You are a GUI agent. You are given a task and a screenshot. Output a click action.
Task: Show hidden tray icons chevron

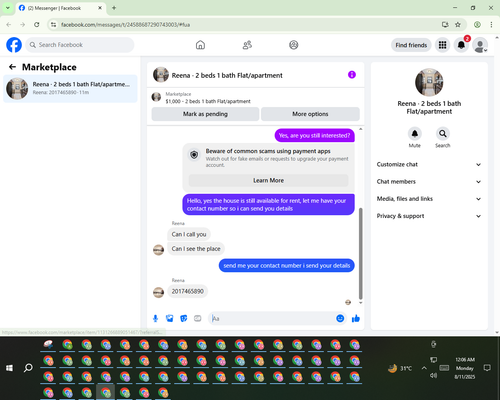point(424,368)
